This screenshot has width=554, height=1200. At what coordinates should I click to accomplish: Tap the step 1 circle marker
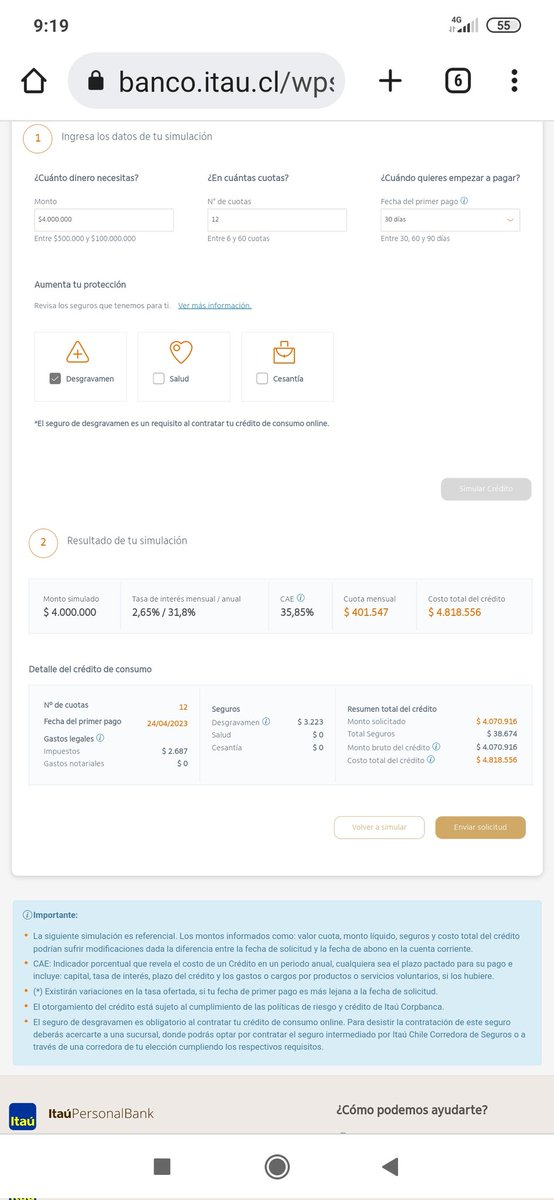point(38,139)
